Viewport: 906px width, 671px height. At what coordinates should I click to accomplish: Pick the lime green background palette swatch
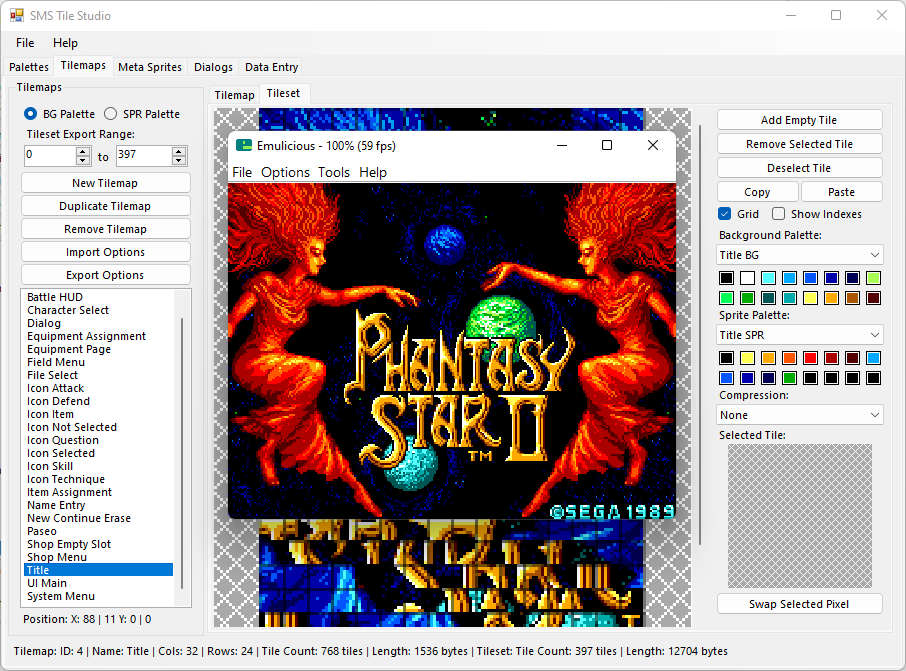[x=874, y=278]
